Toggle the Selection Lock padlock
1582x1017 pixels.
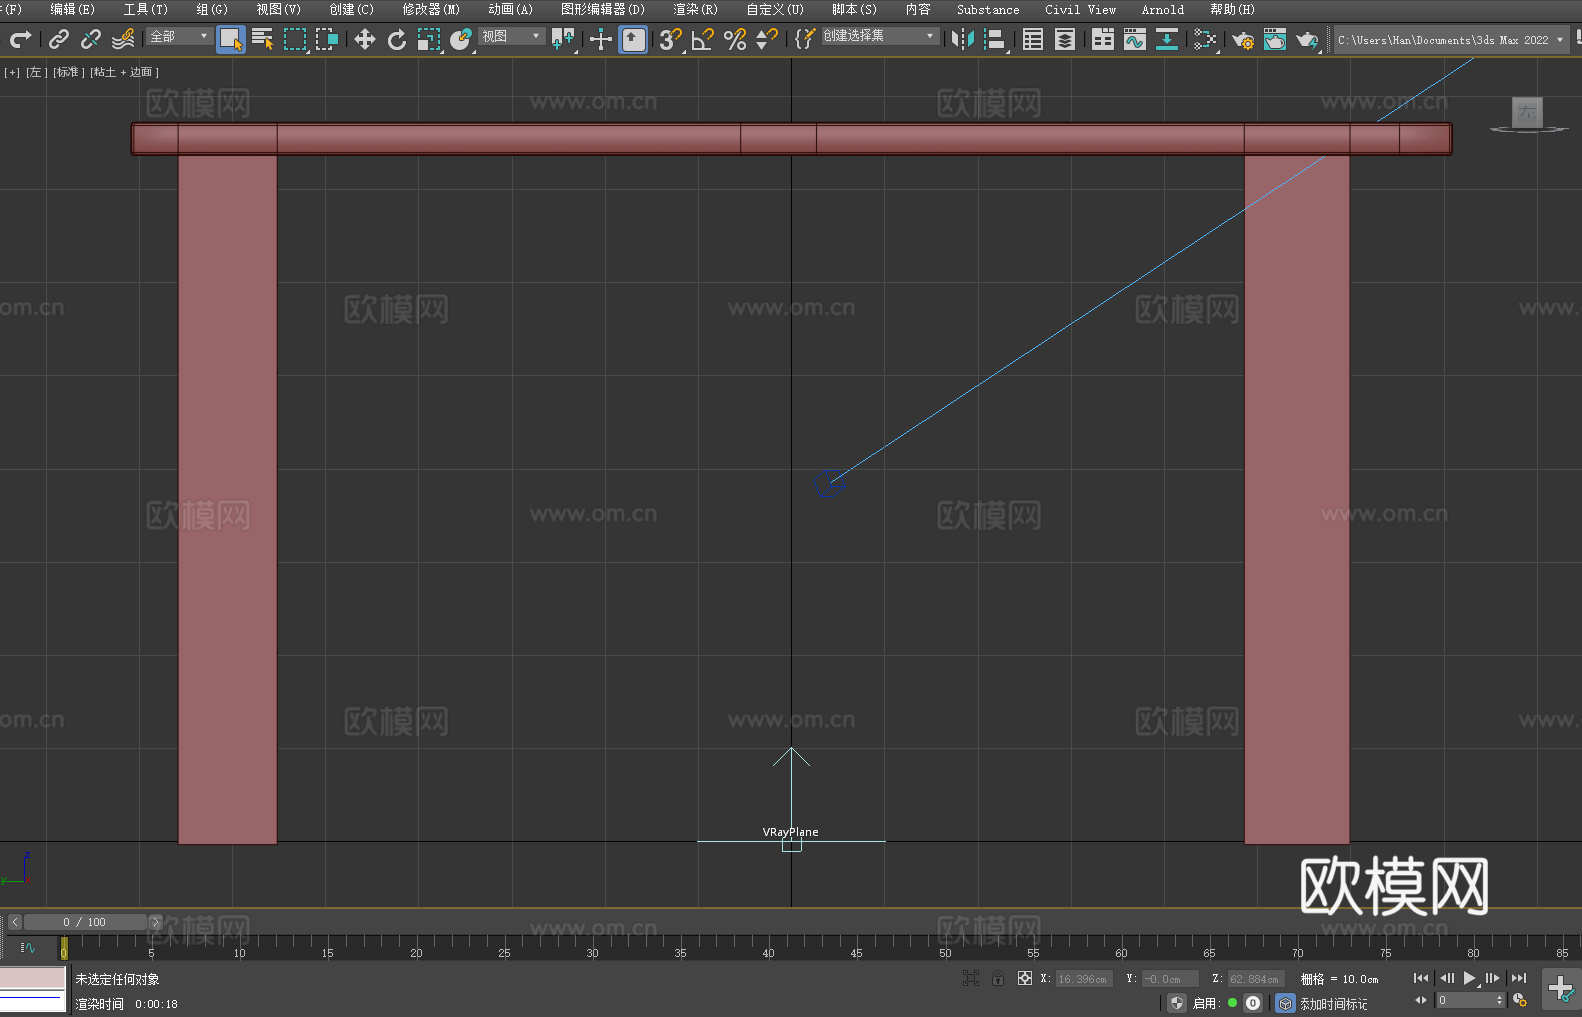998,978
